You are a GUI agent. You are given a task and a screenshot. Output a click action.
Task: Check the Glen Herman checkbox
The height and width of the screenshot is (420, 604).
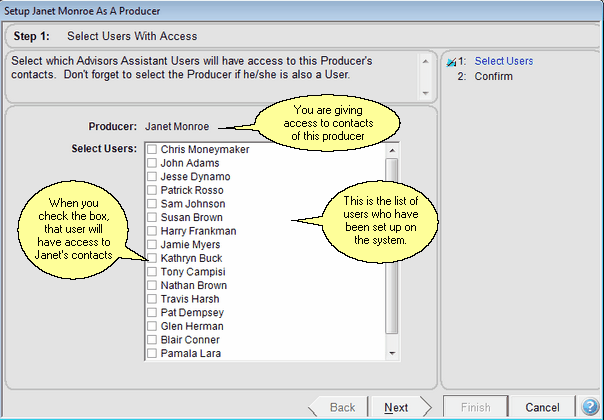pos(152,326)
